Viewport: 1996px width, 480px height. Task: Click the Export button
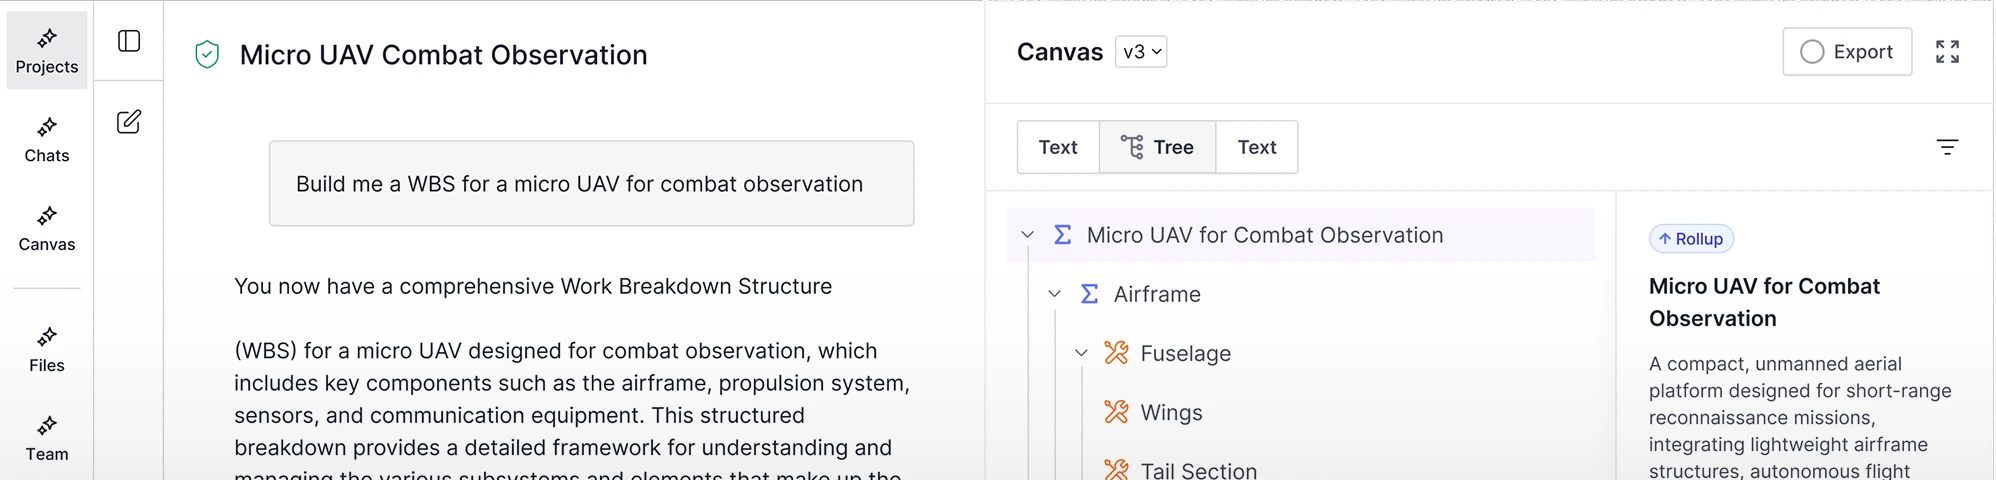tap(1846, 52)
